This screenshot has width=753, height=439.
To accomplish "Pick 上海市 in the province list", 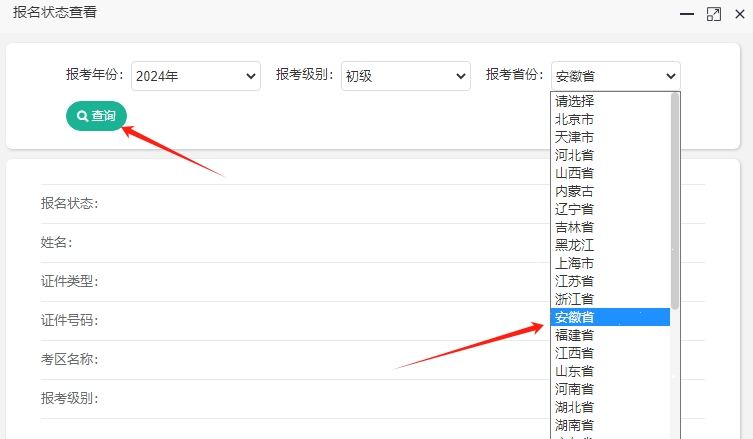I will pyautogui.click(x=575, y=263).
